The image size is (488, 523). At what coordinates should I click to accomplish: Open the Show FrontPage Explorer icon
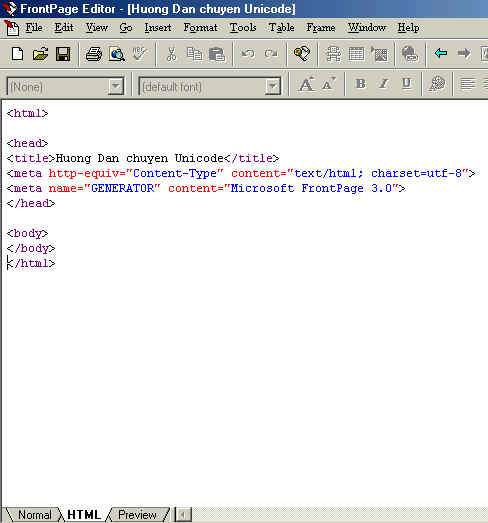[302, 54]
